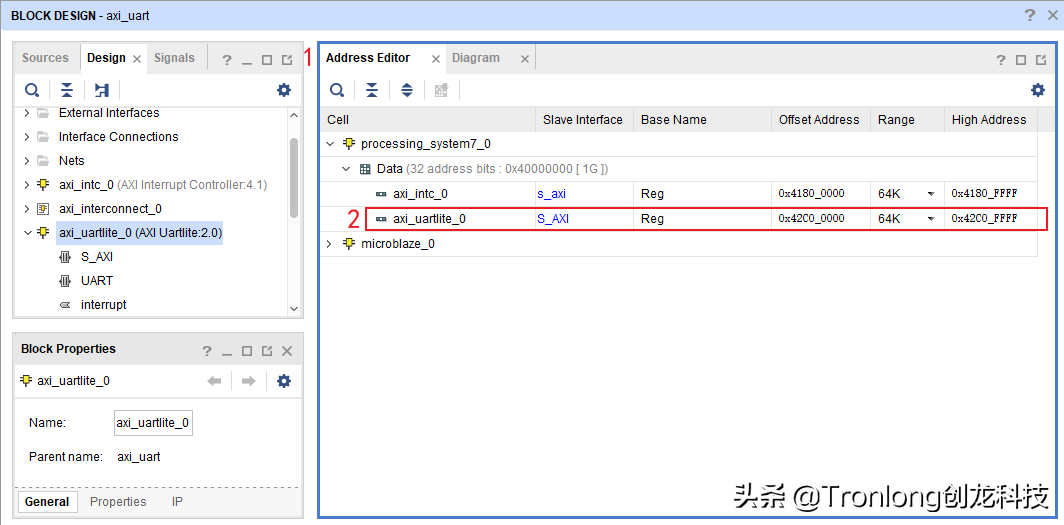Switch to the Diagram tab
The height and width of the screenshot is (525, 1064).
[476, 58]
